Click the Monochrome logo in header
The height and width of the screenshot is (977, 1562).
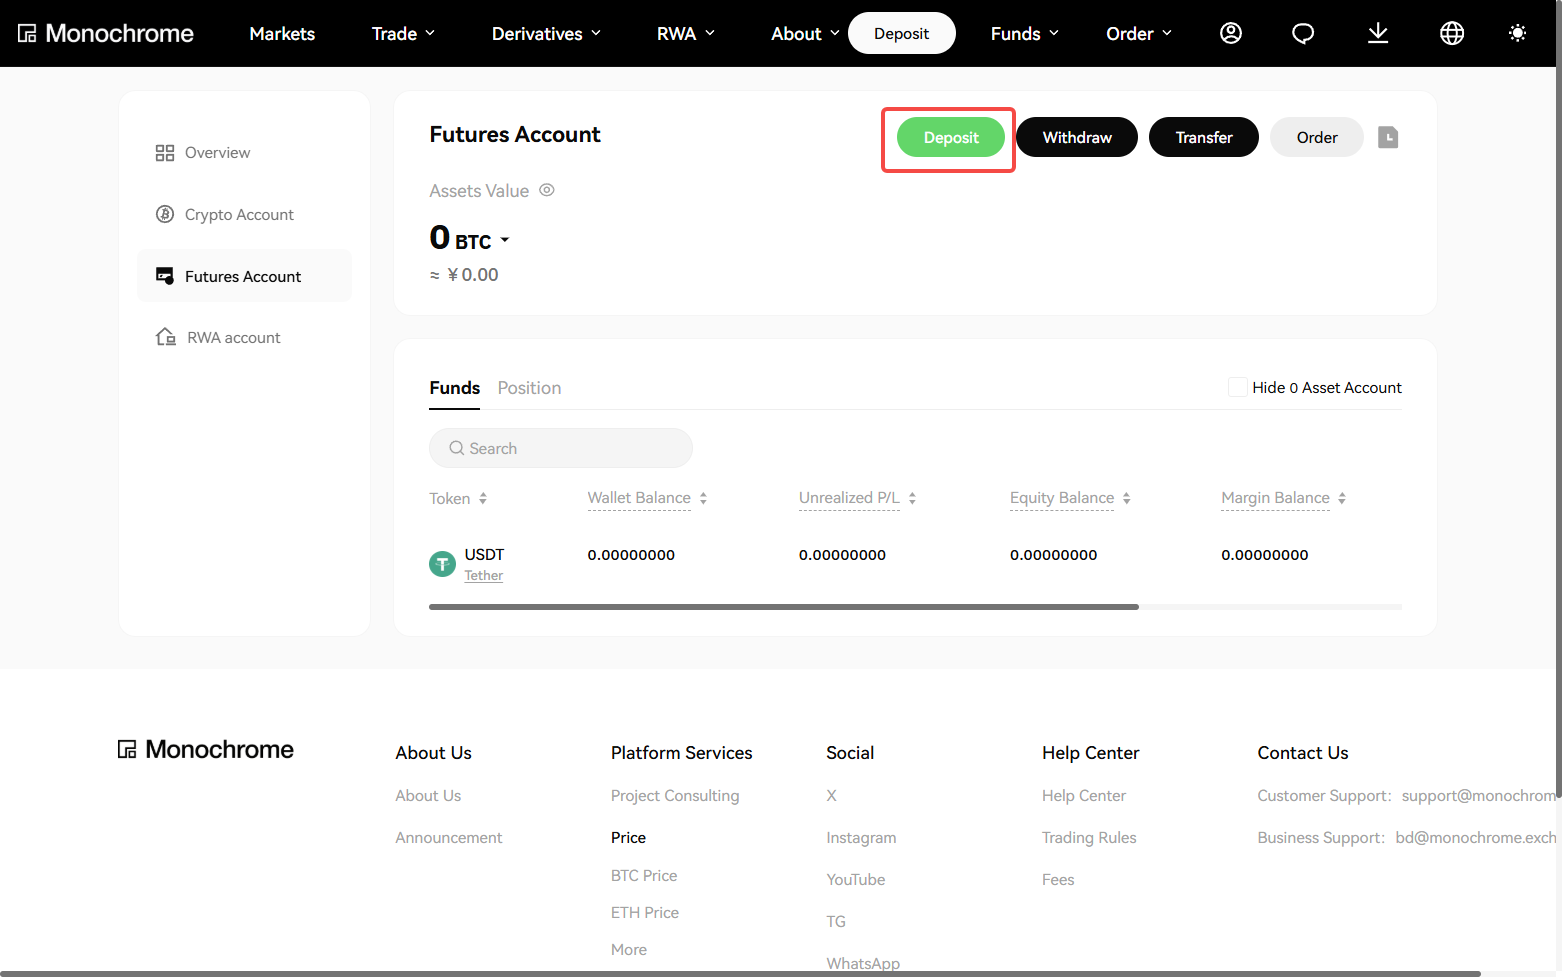pyautogui.click(x=106, y=33)
